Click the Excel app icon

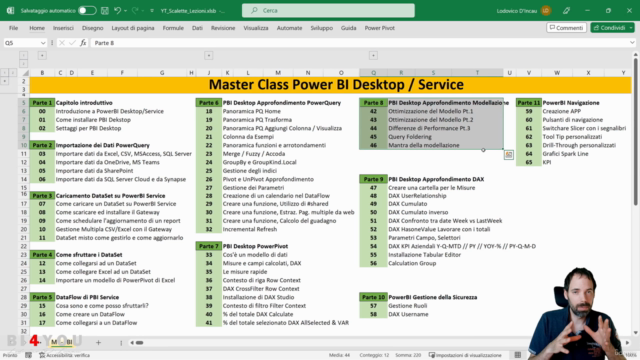(10, 11)
